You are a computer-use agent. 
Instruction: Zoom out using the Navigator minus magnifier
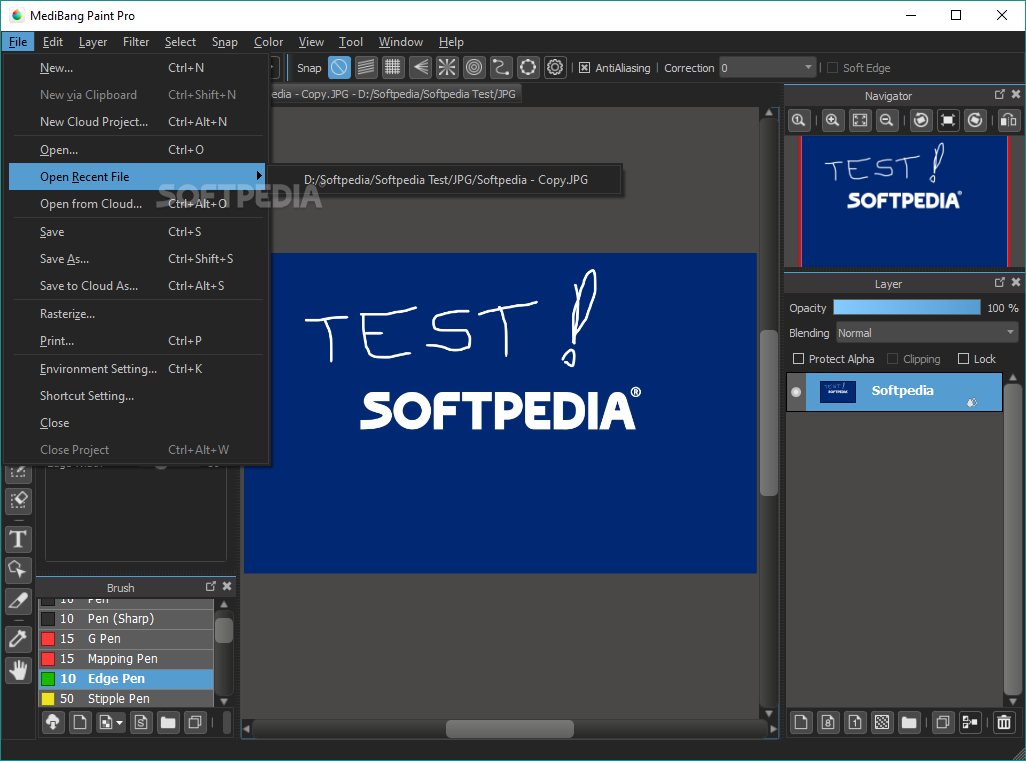click(887, 120)
